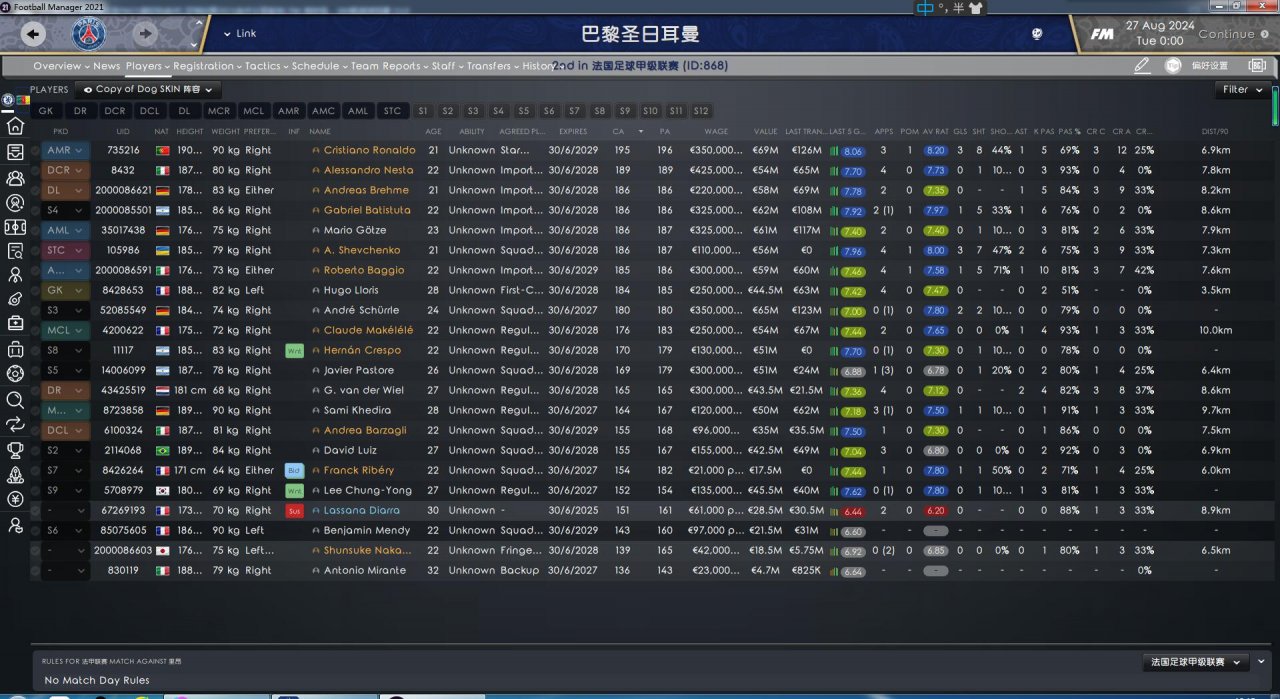Open the Link dropdown in the header
1280x699 pixels.
240,34
